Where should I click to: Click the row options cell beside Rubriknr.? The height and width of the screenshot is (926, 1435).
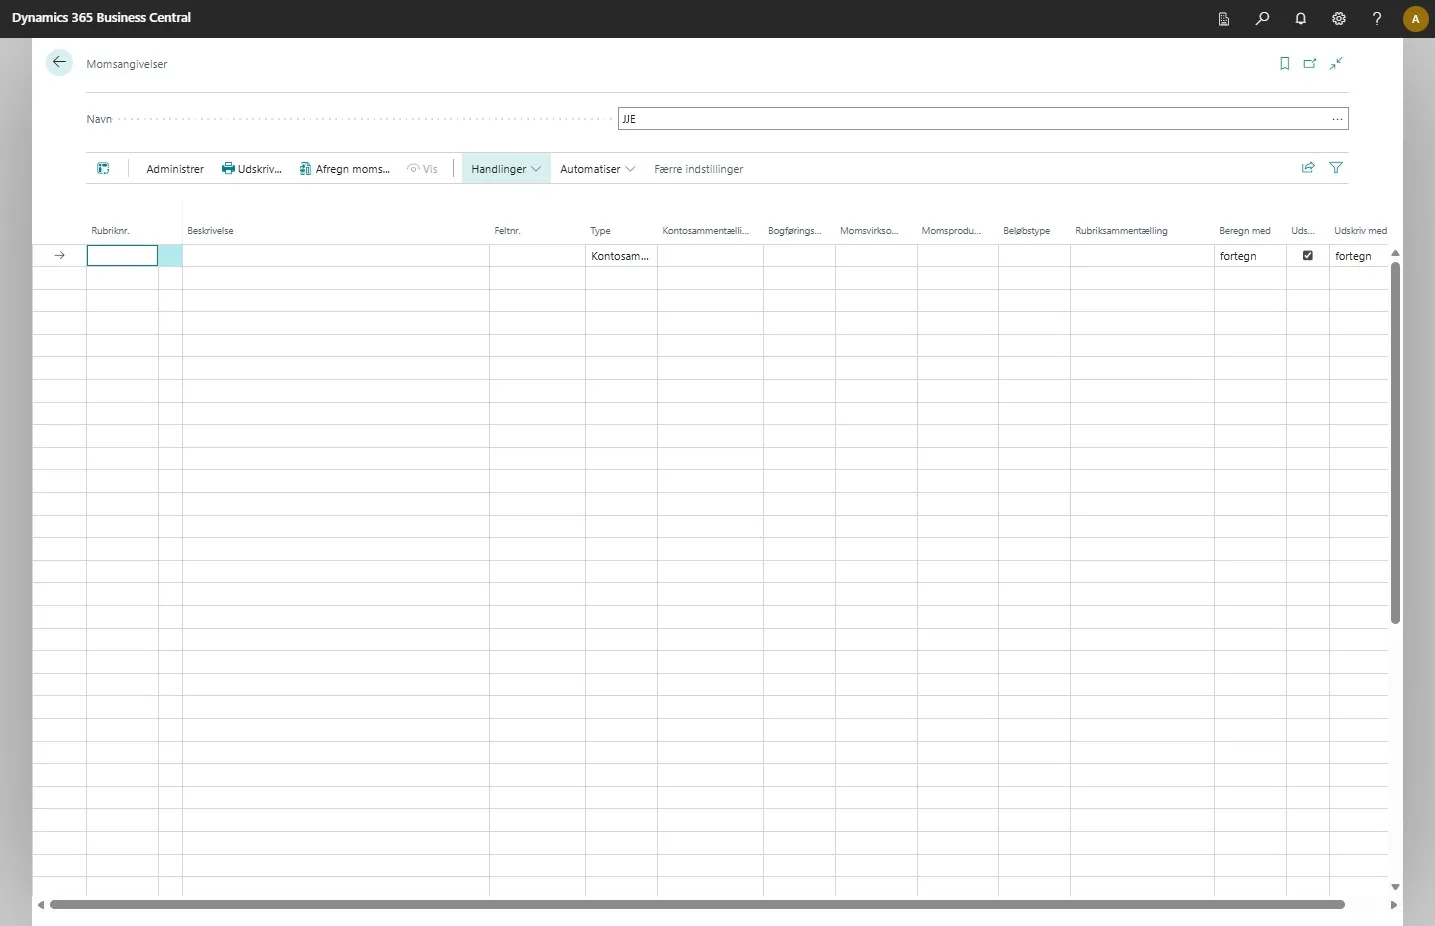[x=170, y=256]
